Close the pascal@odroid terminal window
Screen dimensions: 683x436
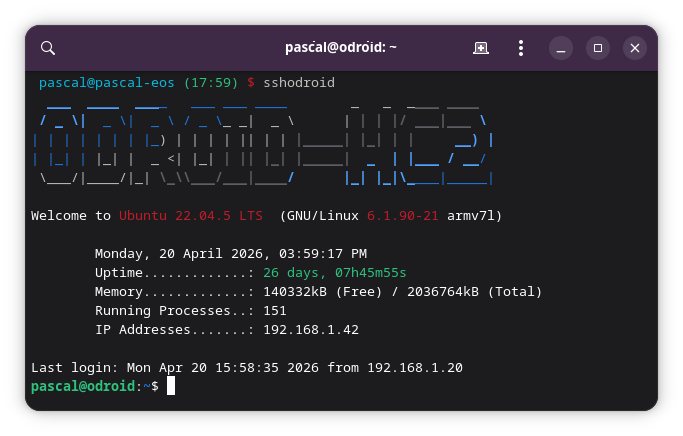coord(635,48)
